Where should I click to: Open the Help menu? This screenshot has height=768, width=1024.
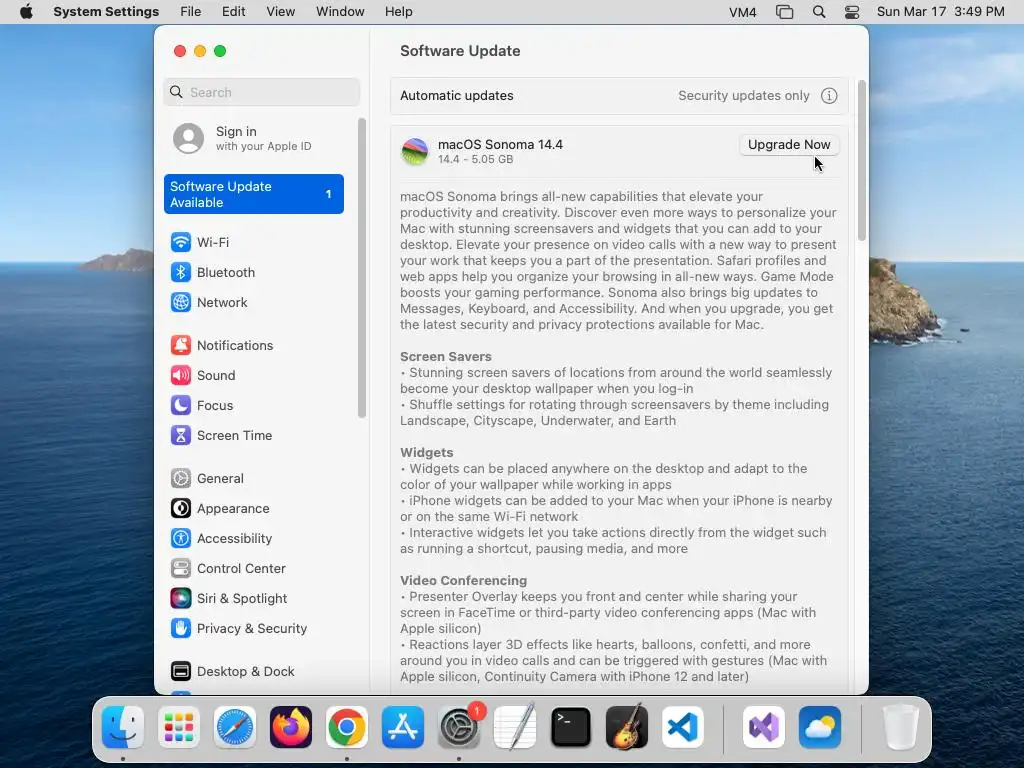click(x=398, y=12)
